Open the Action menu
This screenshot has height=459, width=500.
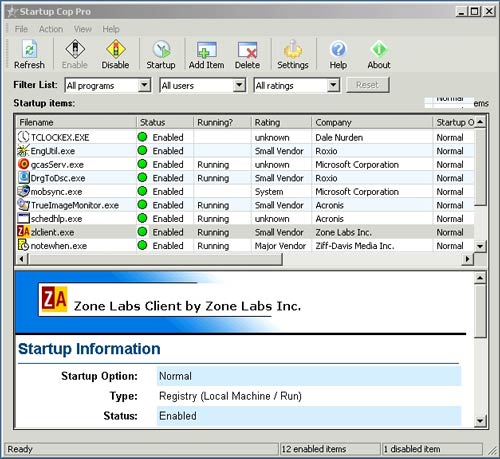(x=51, y=29)
